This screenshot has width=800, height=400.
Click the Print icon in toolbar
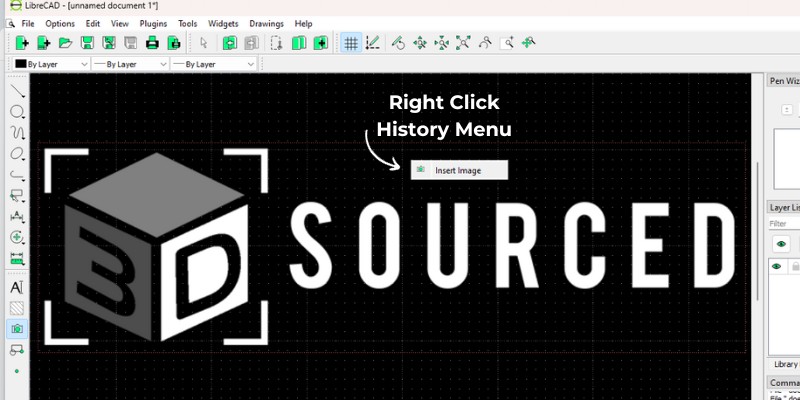152,43
